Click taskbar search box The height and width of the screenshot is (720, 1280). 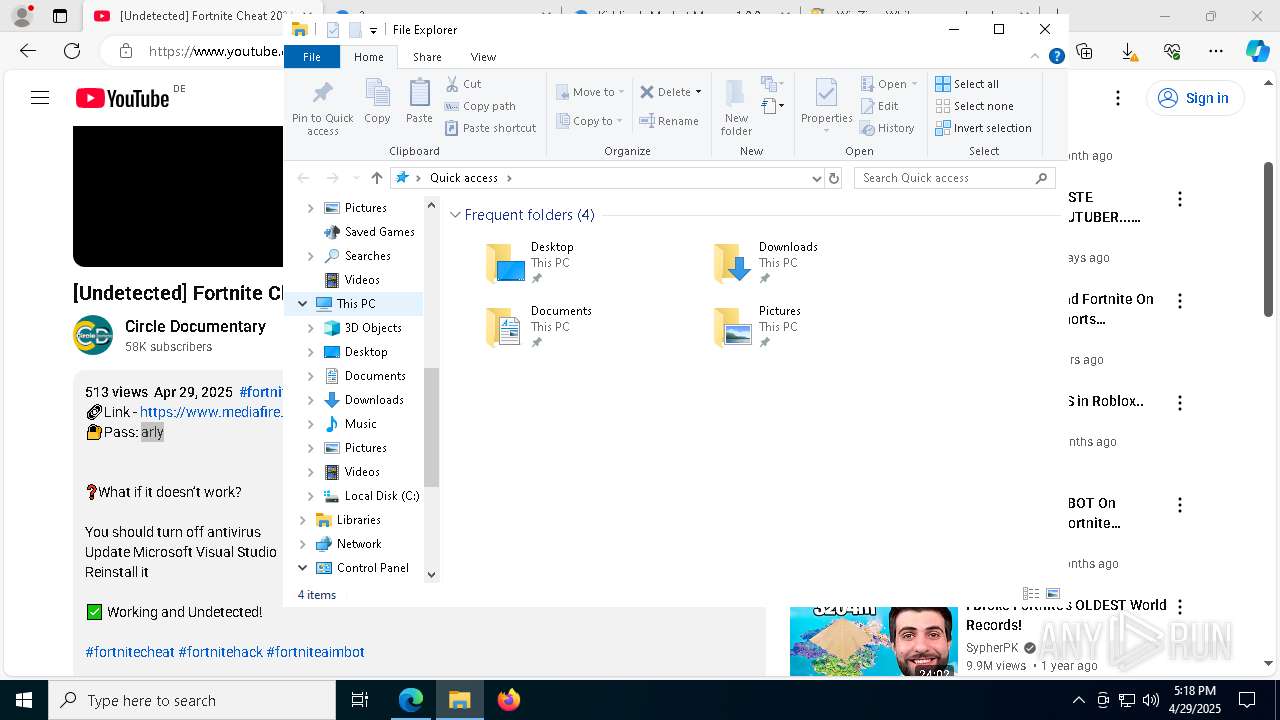[192, 701]
